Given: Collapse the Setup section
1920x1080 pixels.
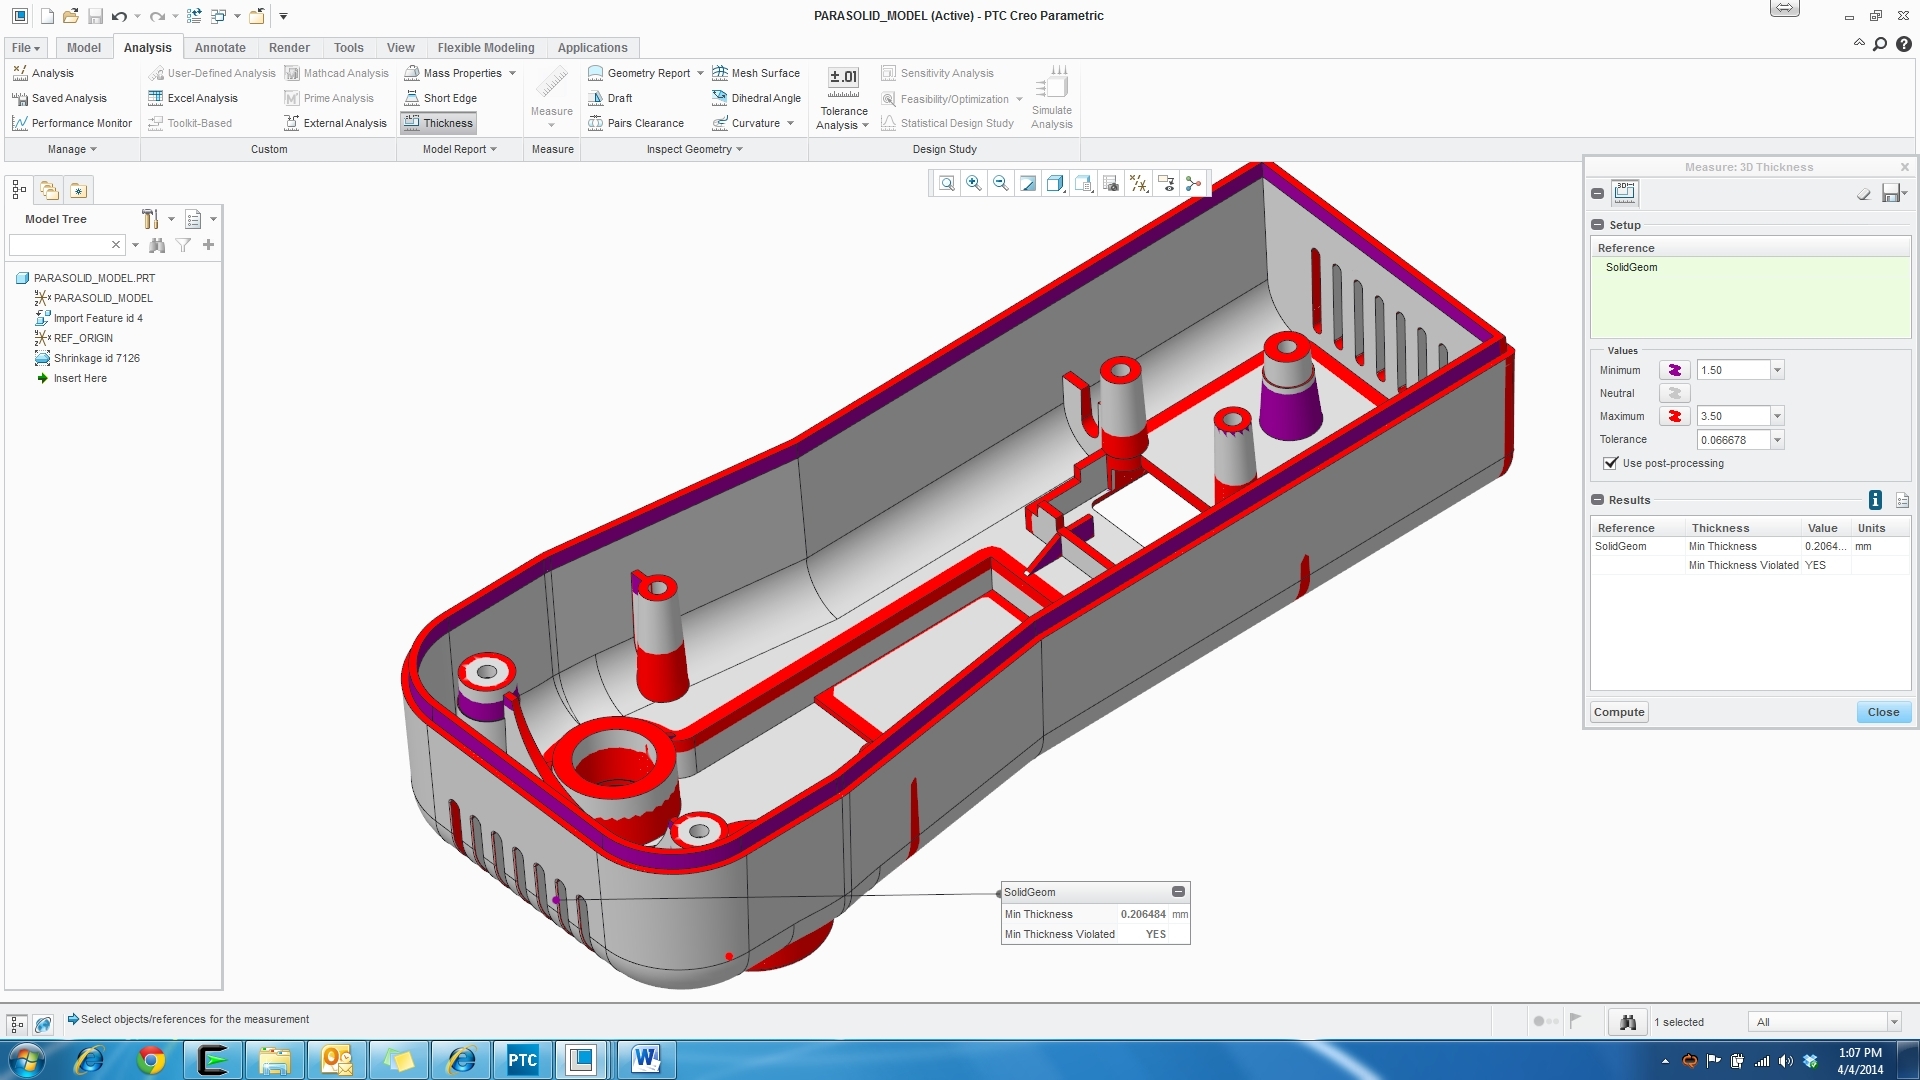Looking at the screenshot, I should tap(1598, 225).
